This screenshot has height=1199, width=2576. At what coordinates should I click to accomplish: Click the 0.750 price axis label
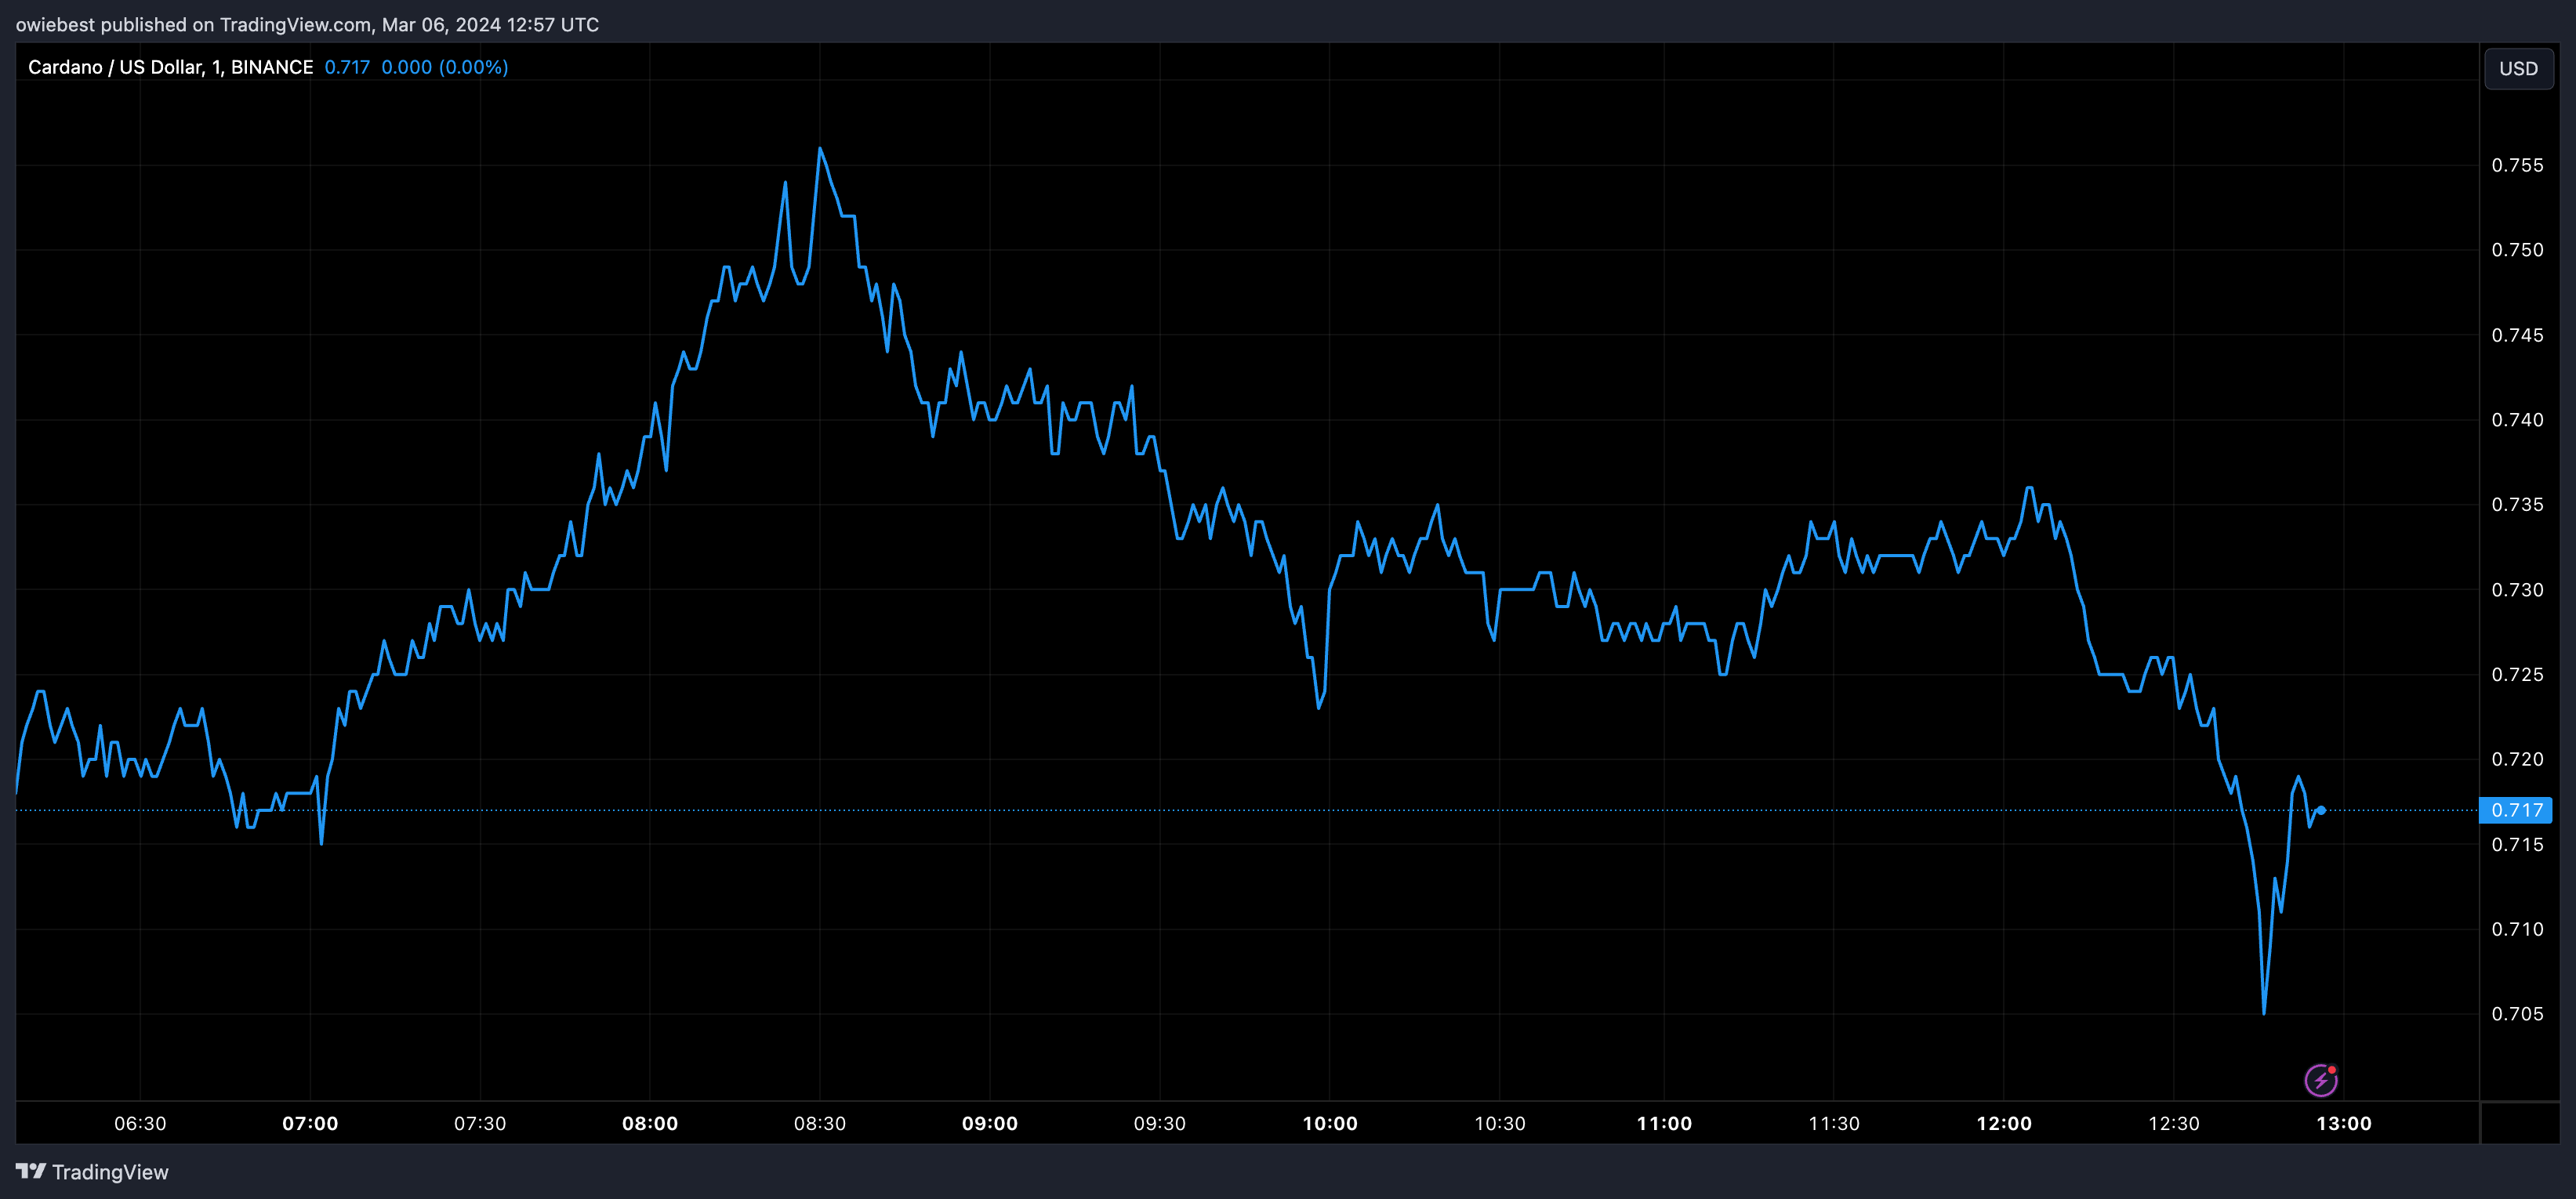2517,250
